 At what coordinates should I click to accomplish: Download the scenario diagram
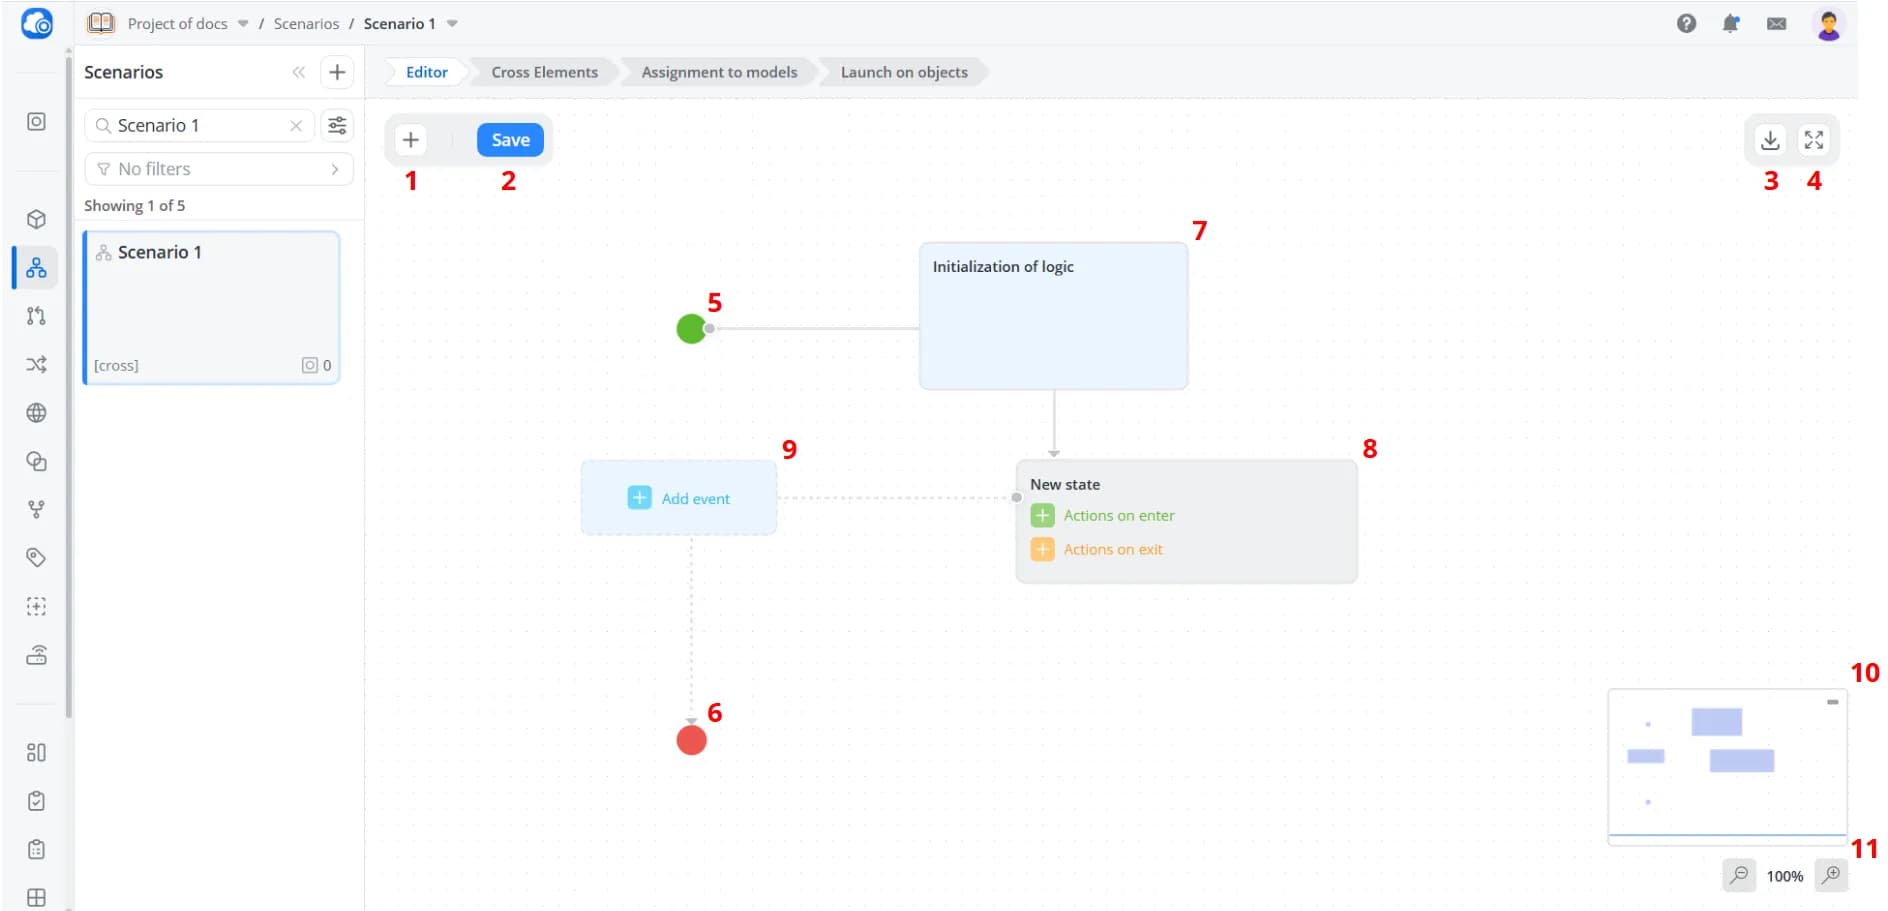coord(1770,140)
